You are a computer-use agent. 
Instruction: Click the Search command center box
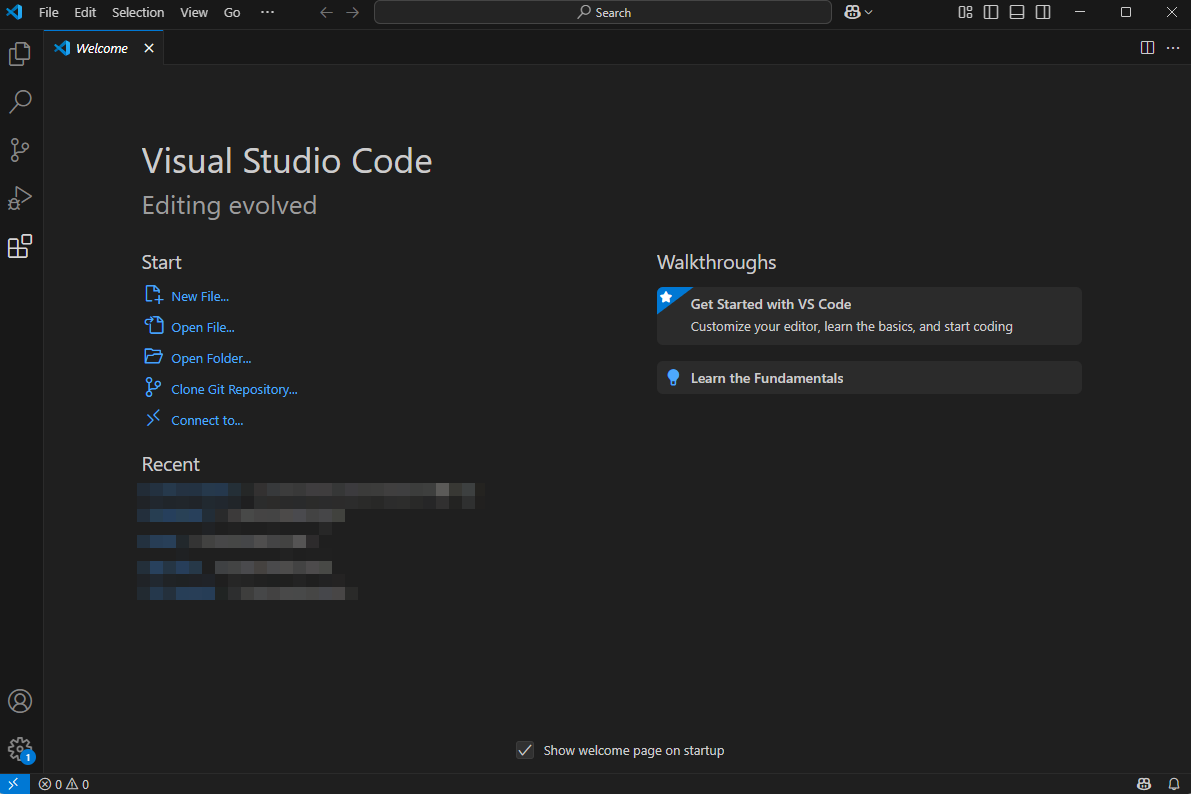603,12
